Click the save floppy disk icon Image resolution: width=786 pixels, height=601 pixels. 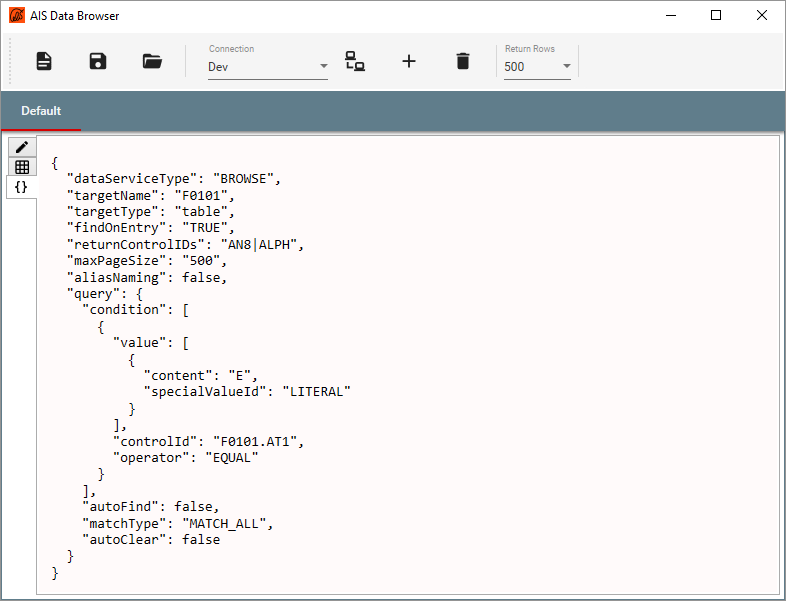[98, 61]
